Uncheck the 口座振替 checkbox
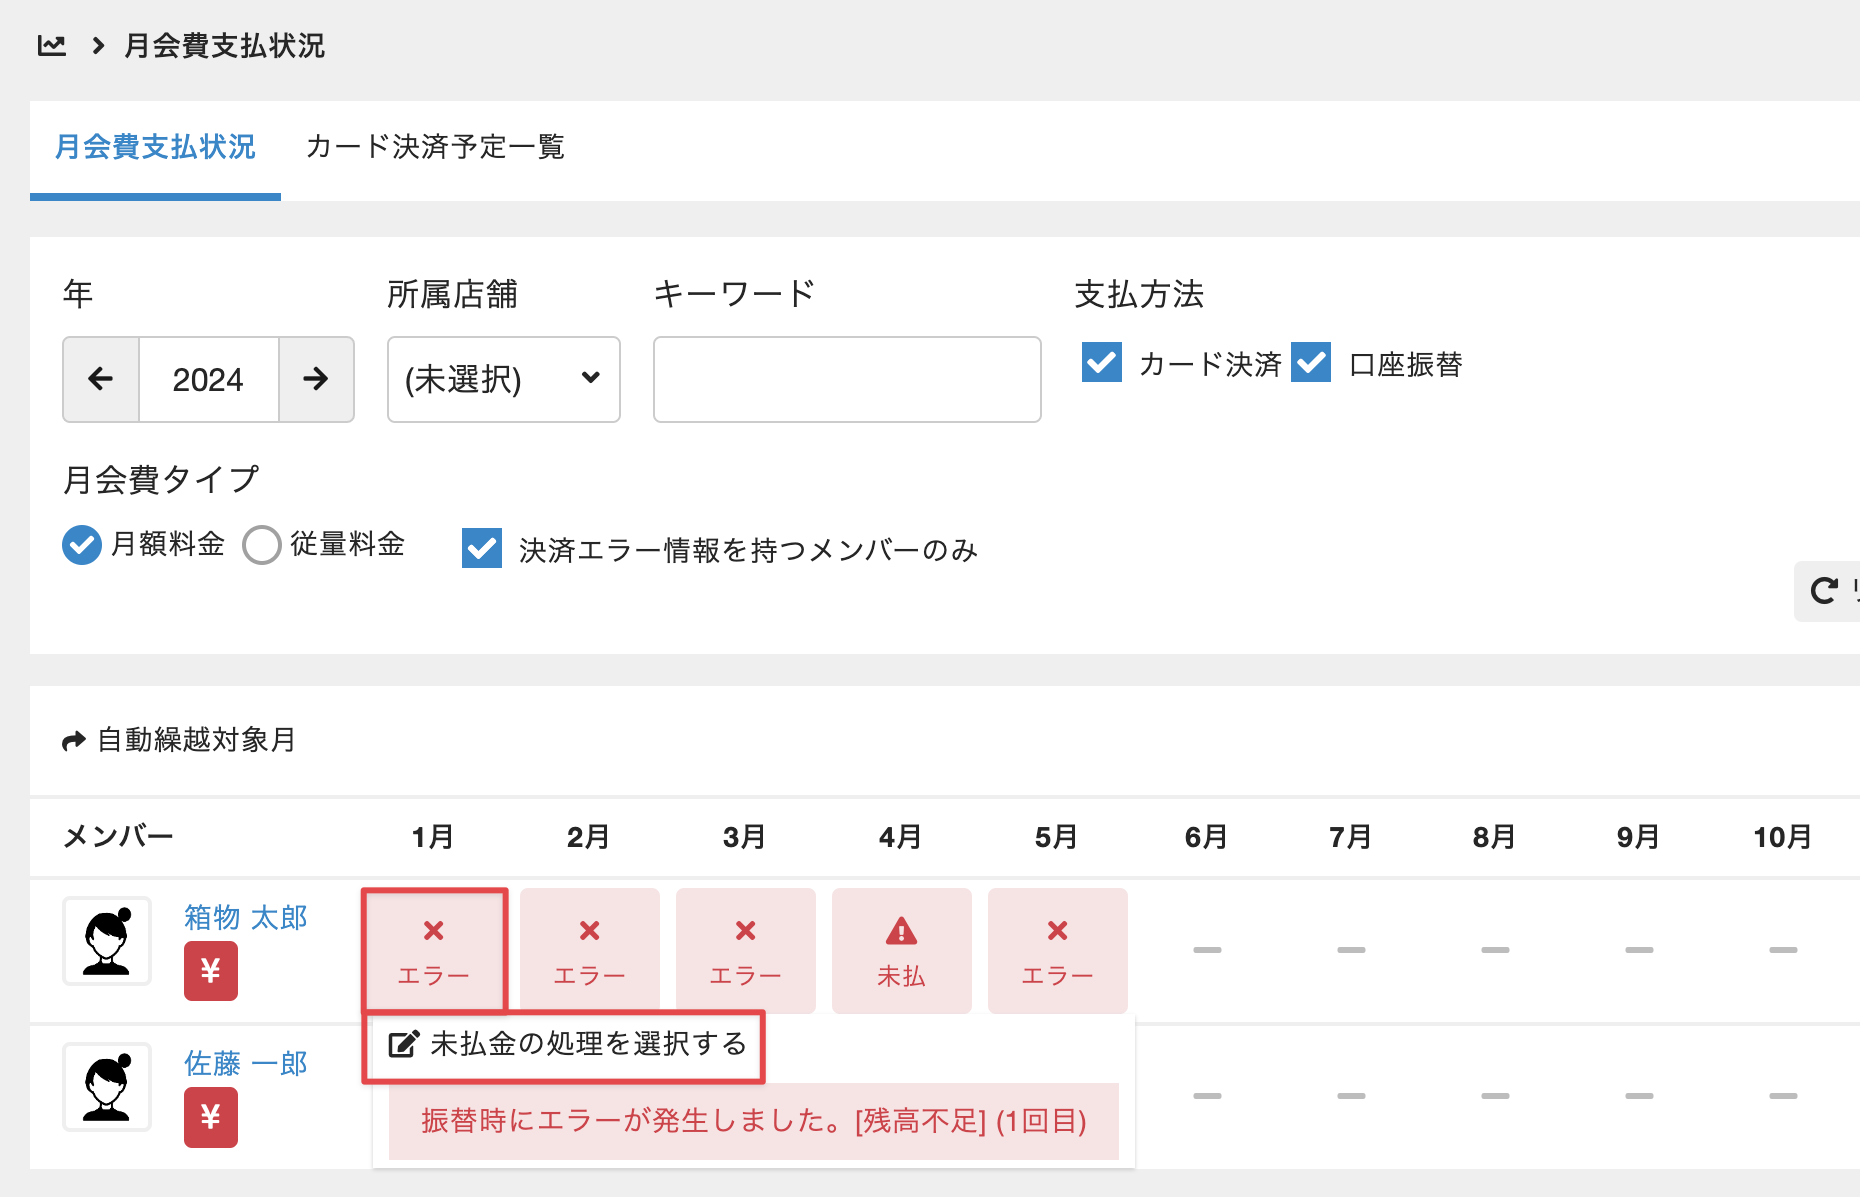This screenshot has width=1860, height=1197. tap(1311, 363)
